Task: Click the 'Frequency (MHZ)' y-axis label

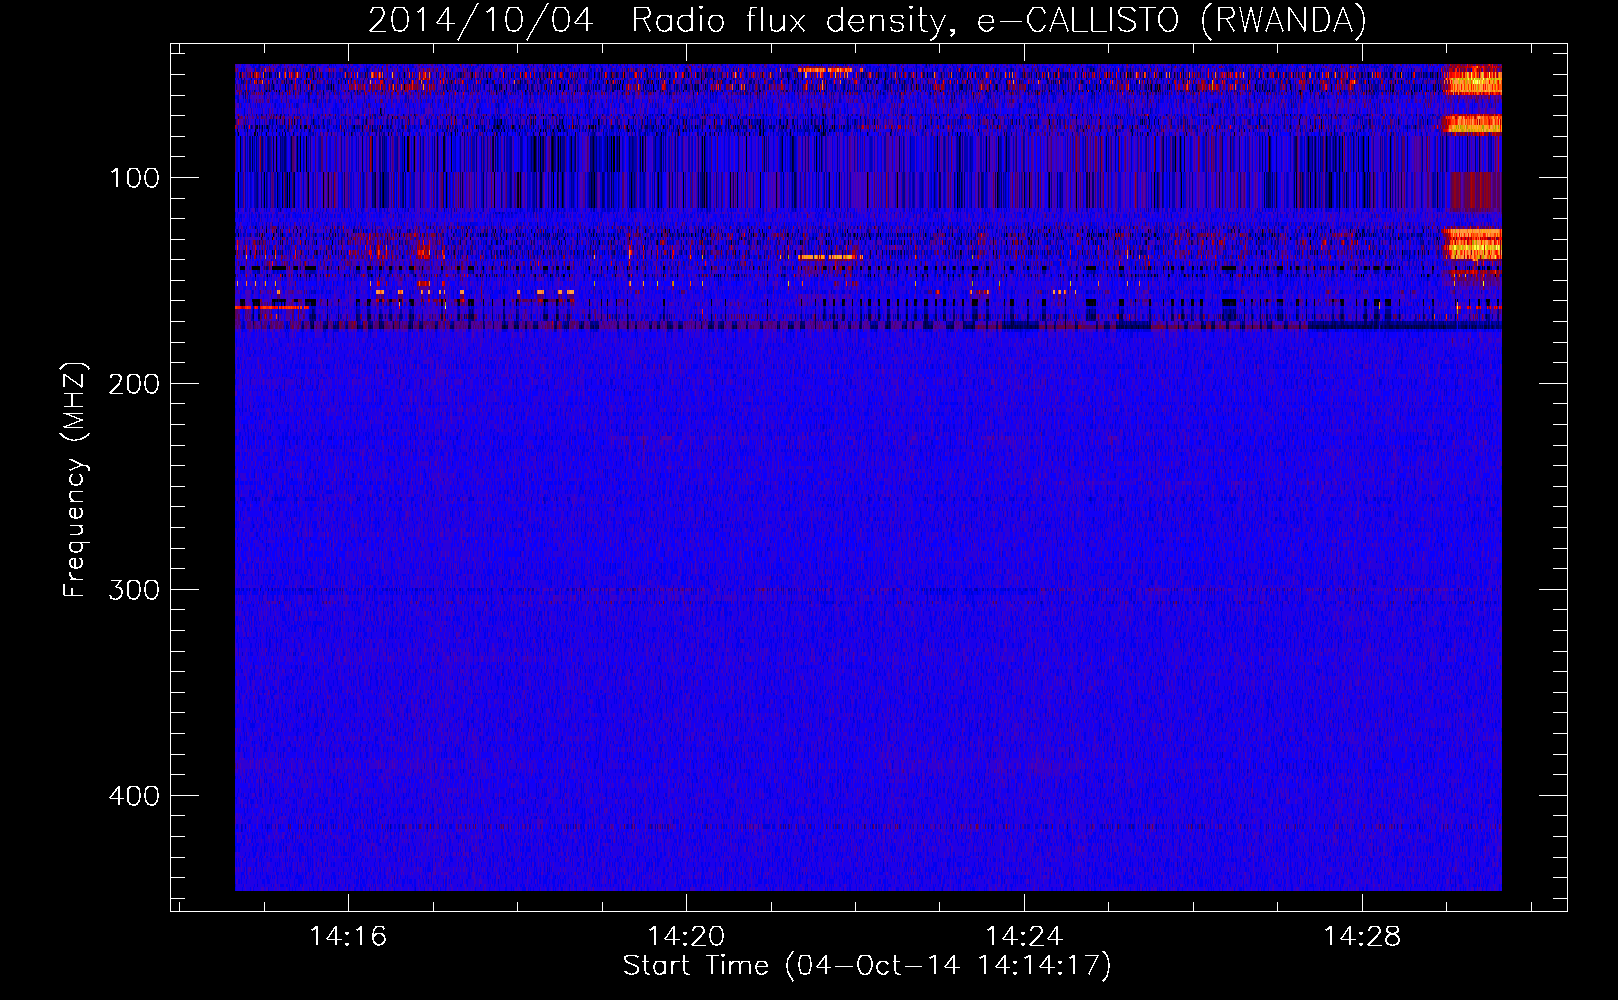Action: 75,479
